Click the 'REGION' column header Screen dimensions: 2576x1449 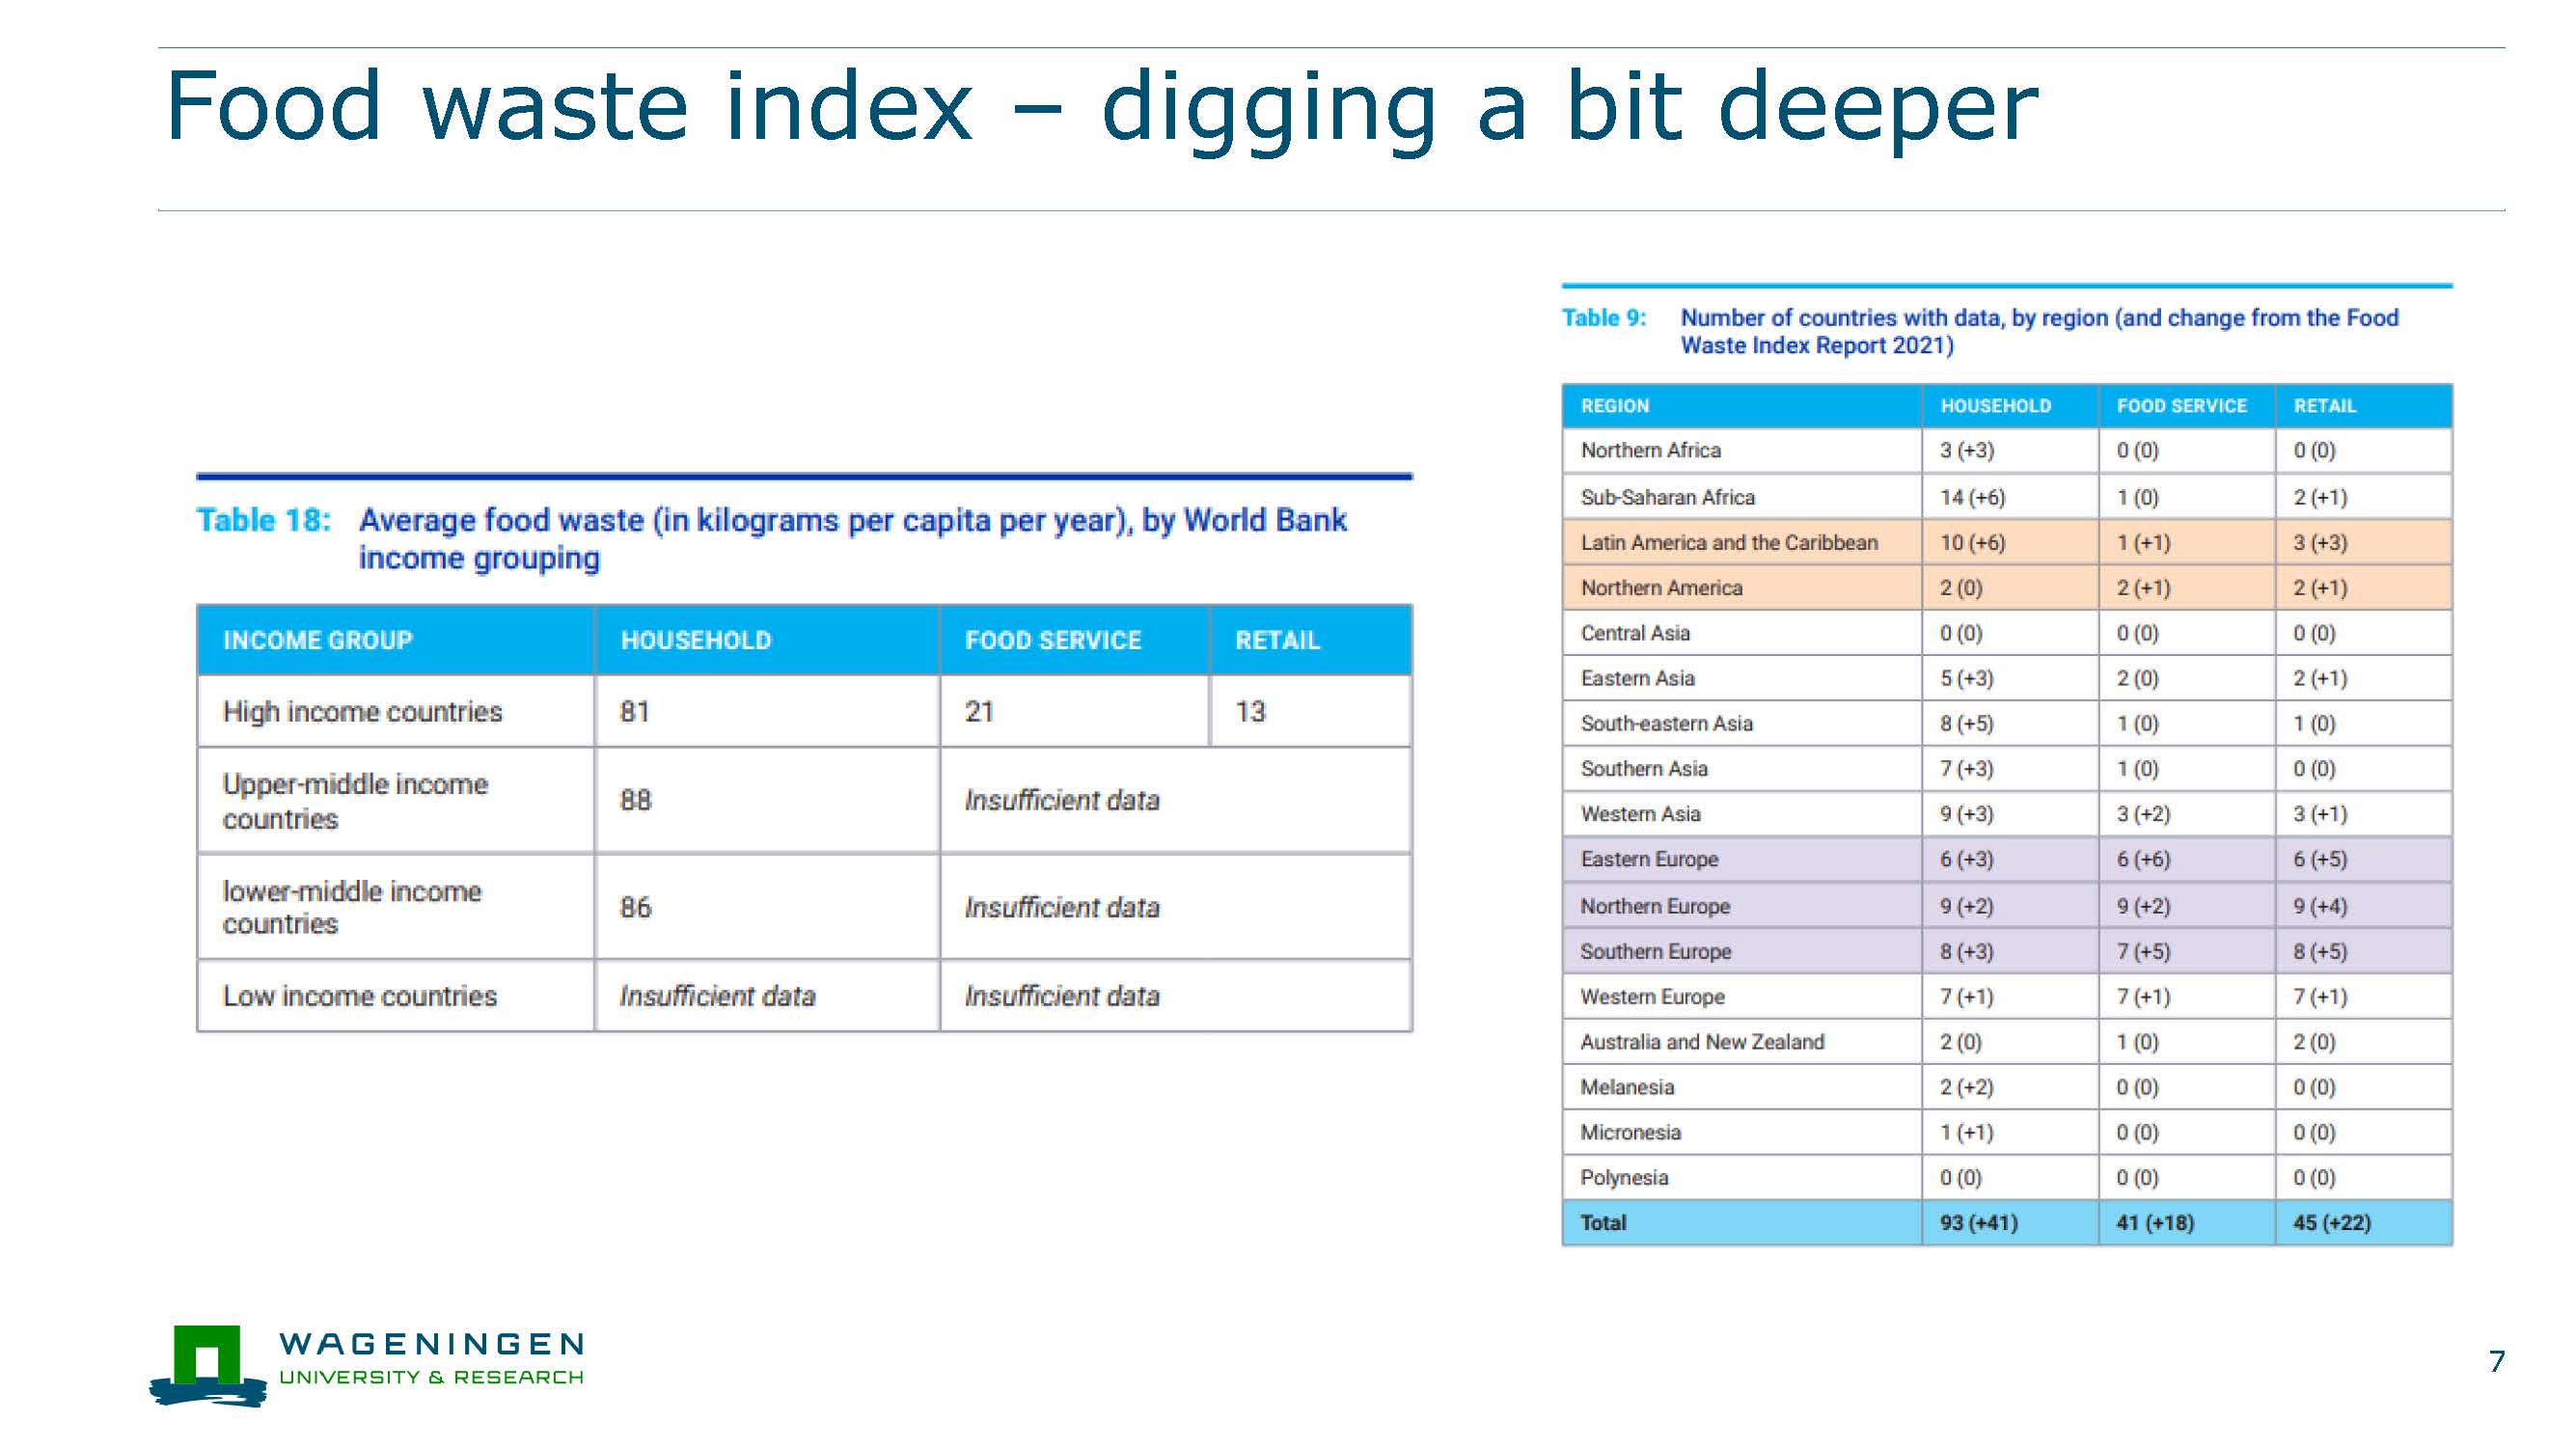point(1615,406)
